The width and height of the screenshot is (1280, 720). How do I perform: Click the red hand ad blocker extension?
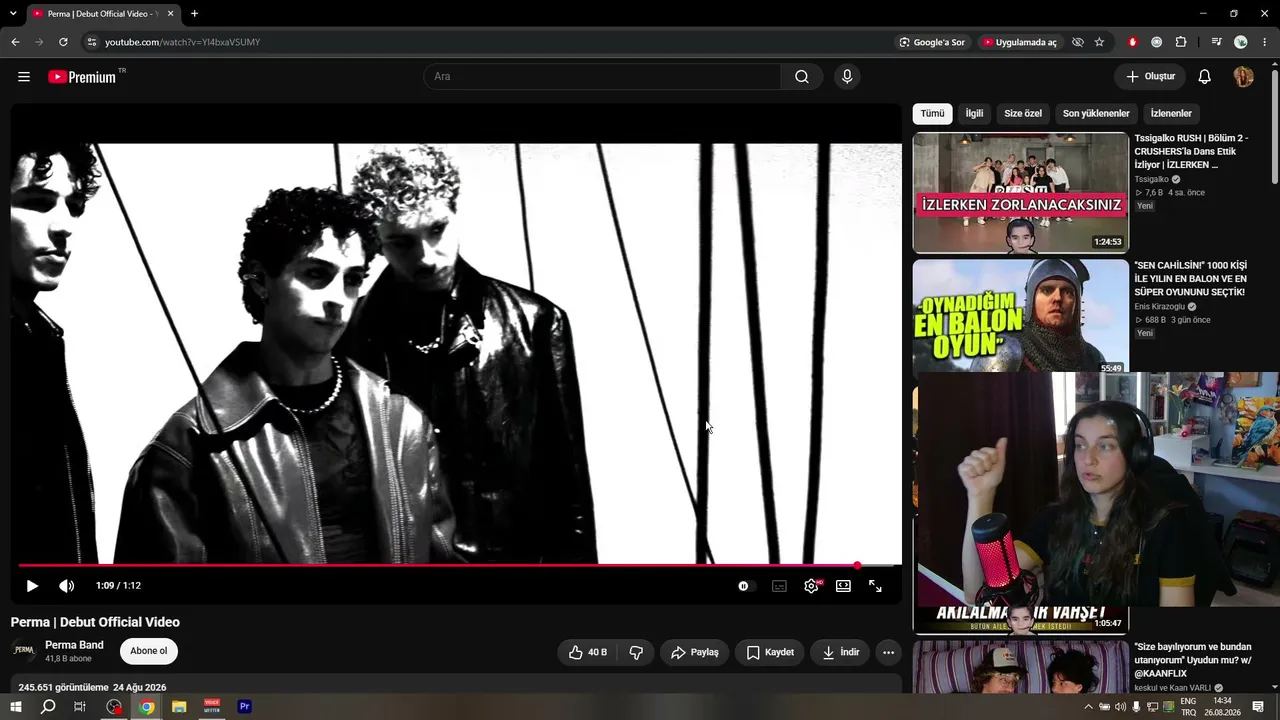pos(1133,42)
